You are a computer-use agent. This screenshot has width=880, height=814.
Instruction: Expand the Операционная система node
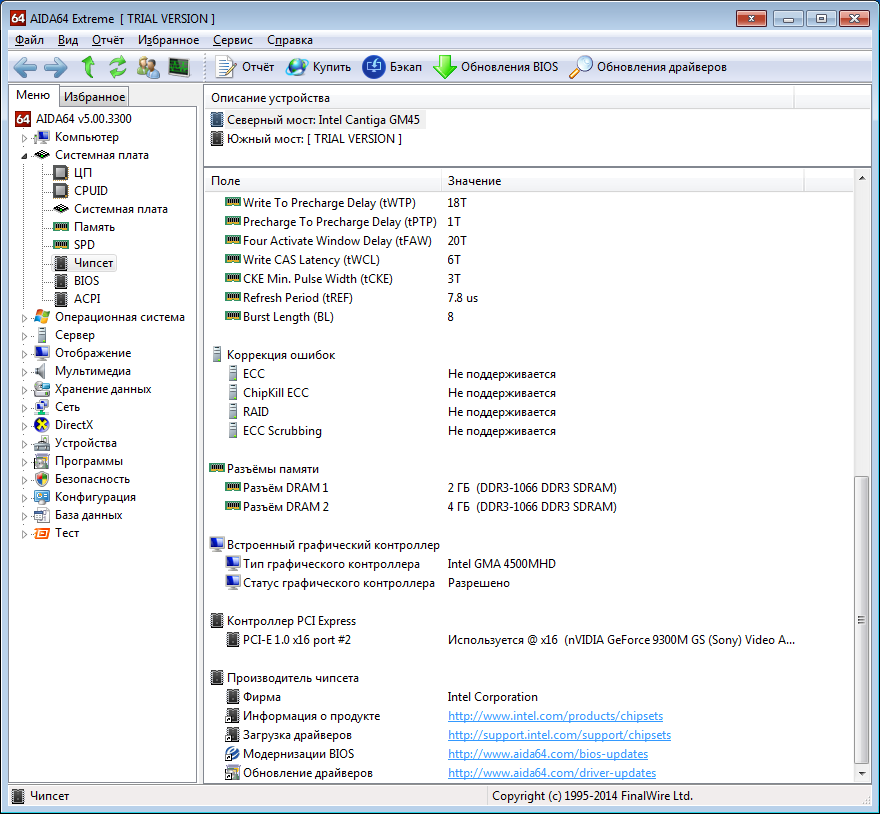(24, 318)
